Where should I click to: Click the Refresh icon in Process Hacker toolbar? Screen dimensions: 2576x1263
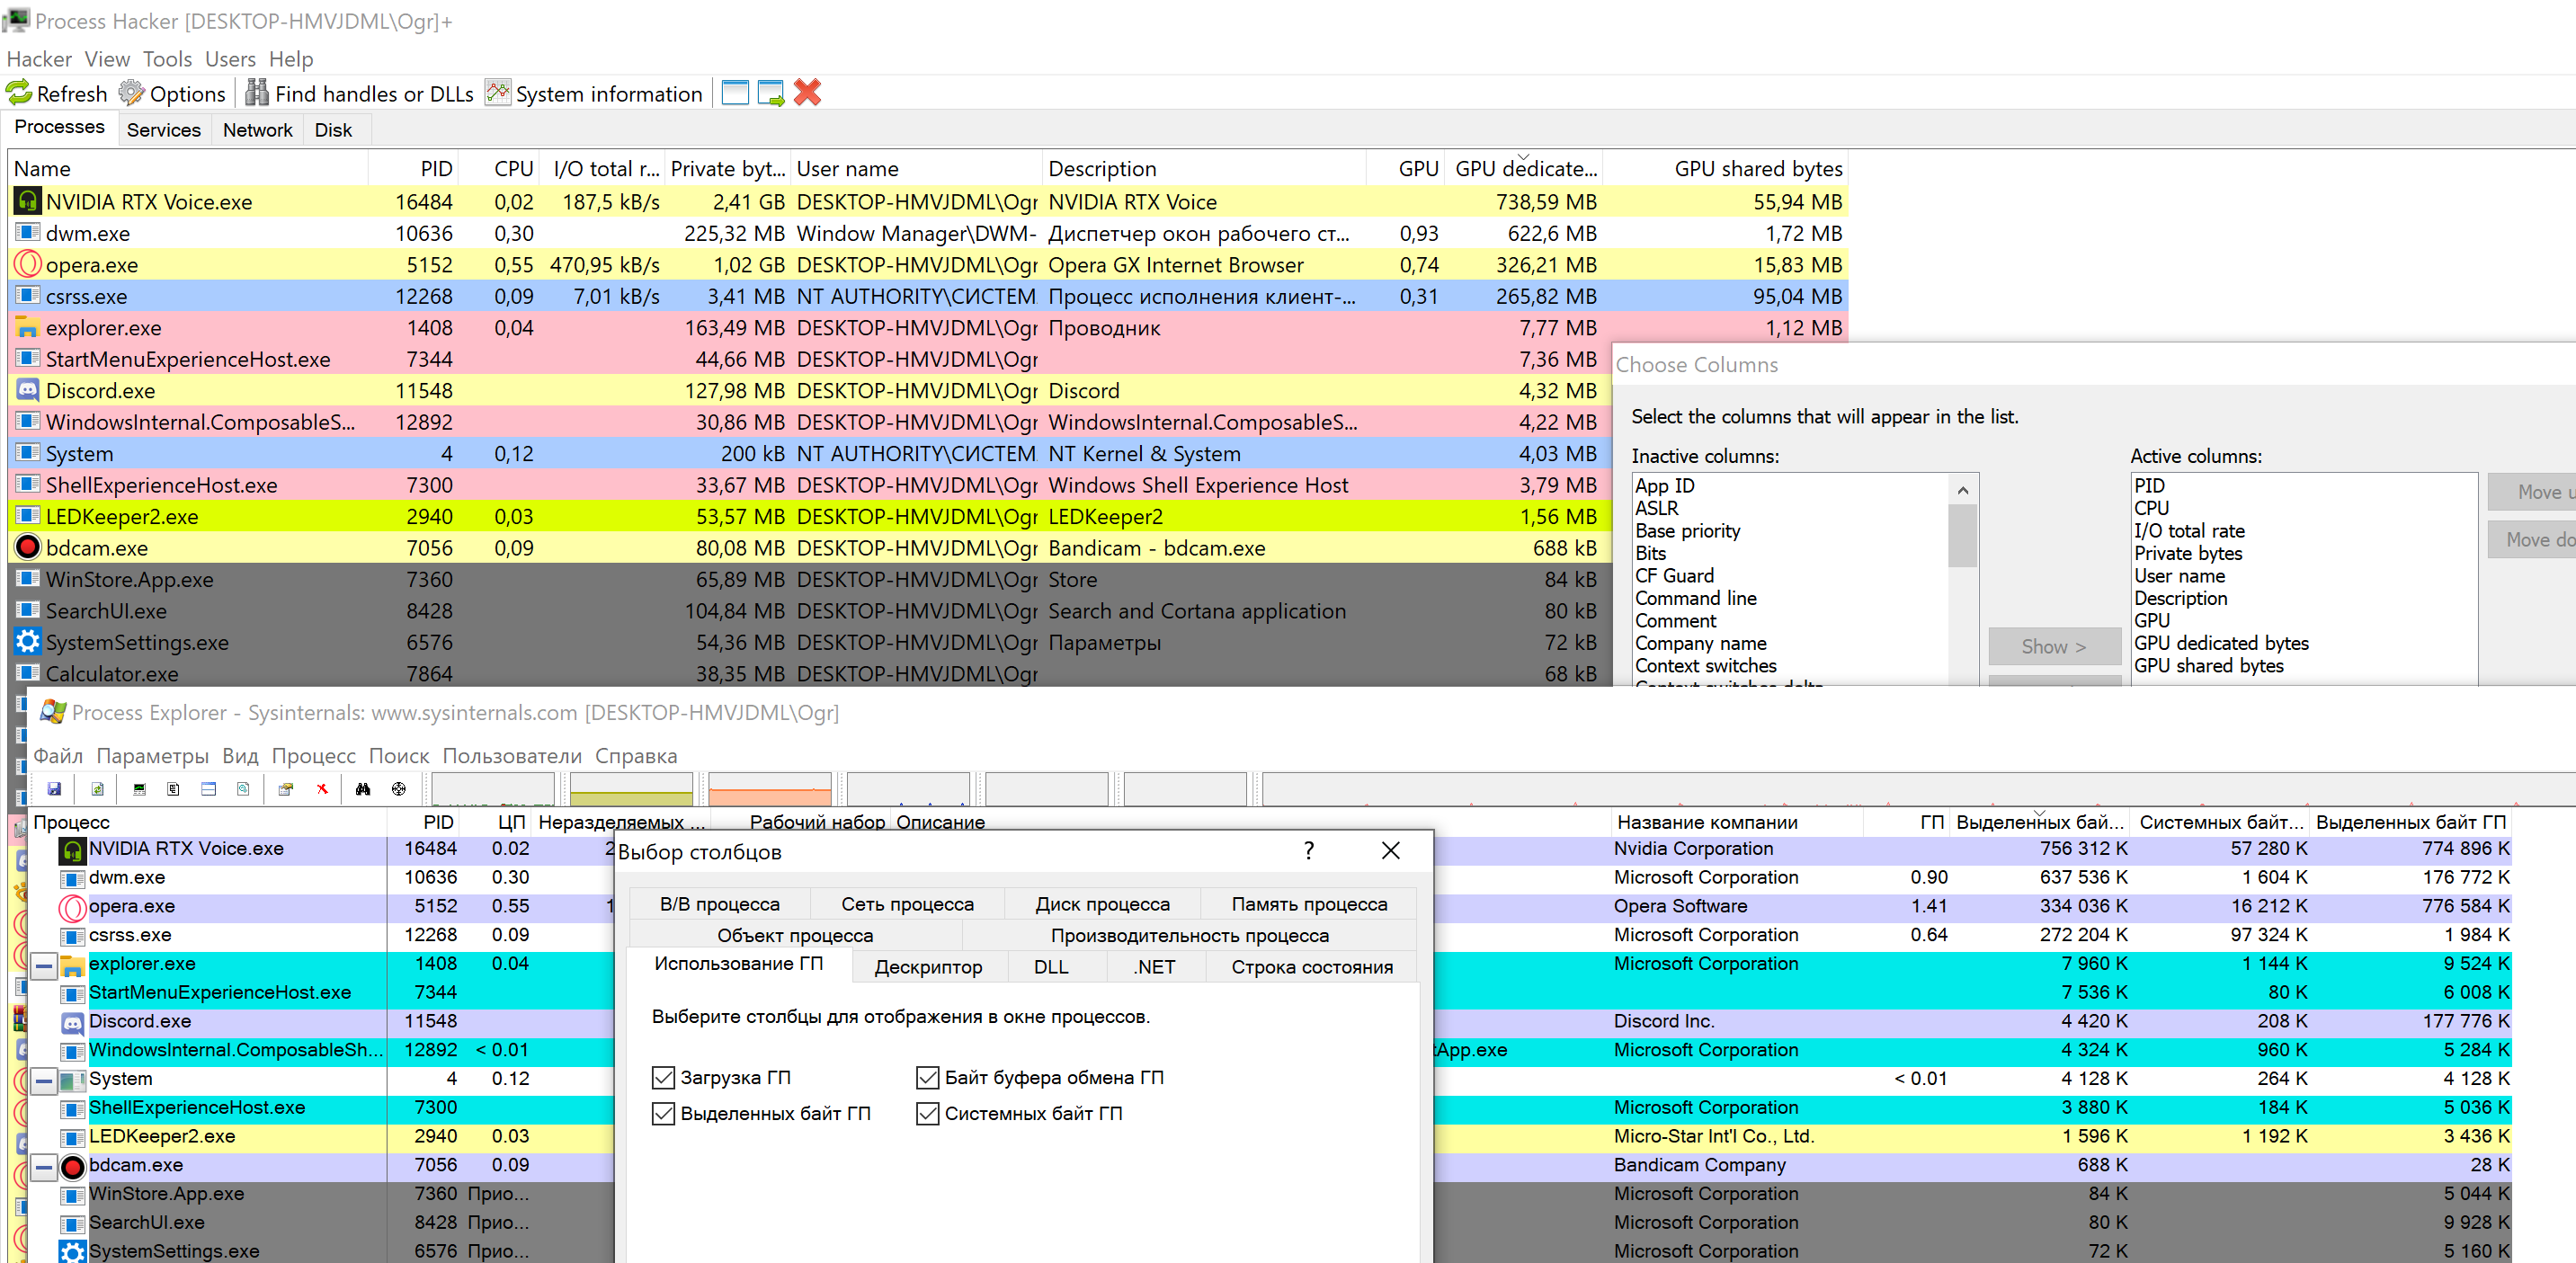pyautogui.click(x=19, y=93)
